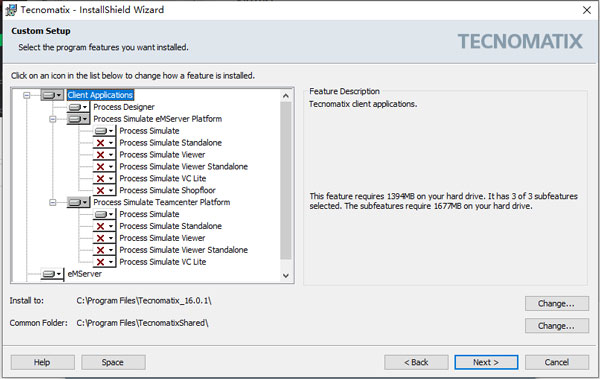Select Process Simulate Viewer label under eMServer Platform

click(x=162, y=155)
